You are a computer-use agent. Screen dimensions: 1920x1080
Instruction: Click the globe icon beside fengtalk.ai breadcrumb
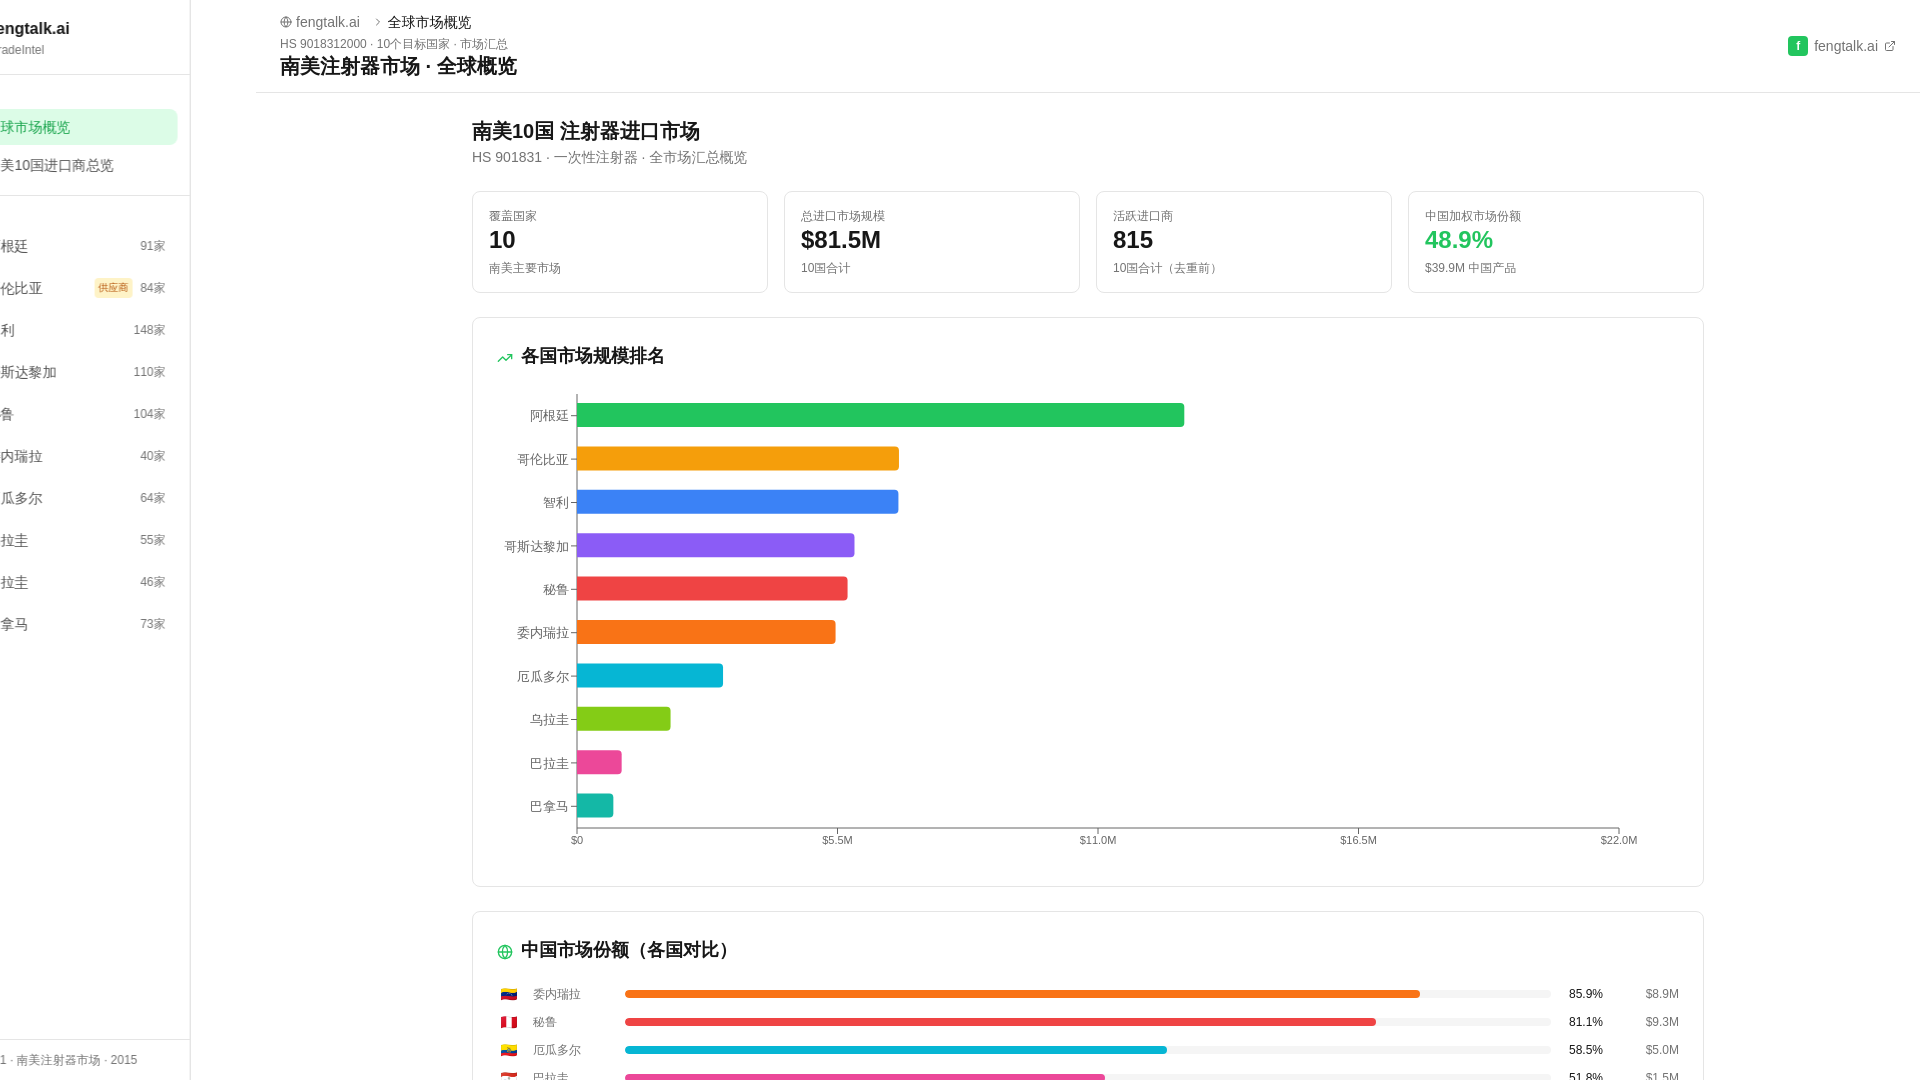(x=286, y=22)
